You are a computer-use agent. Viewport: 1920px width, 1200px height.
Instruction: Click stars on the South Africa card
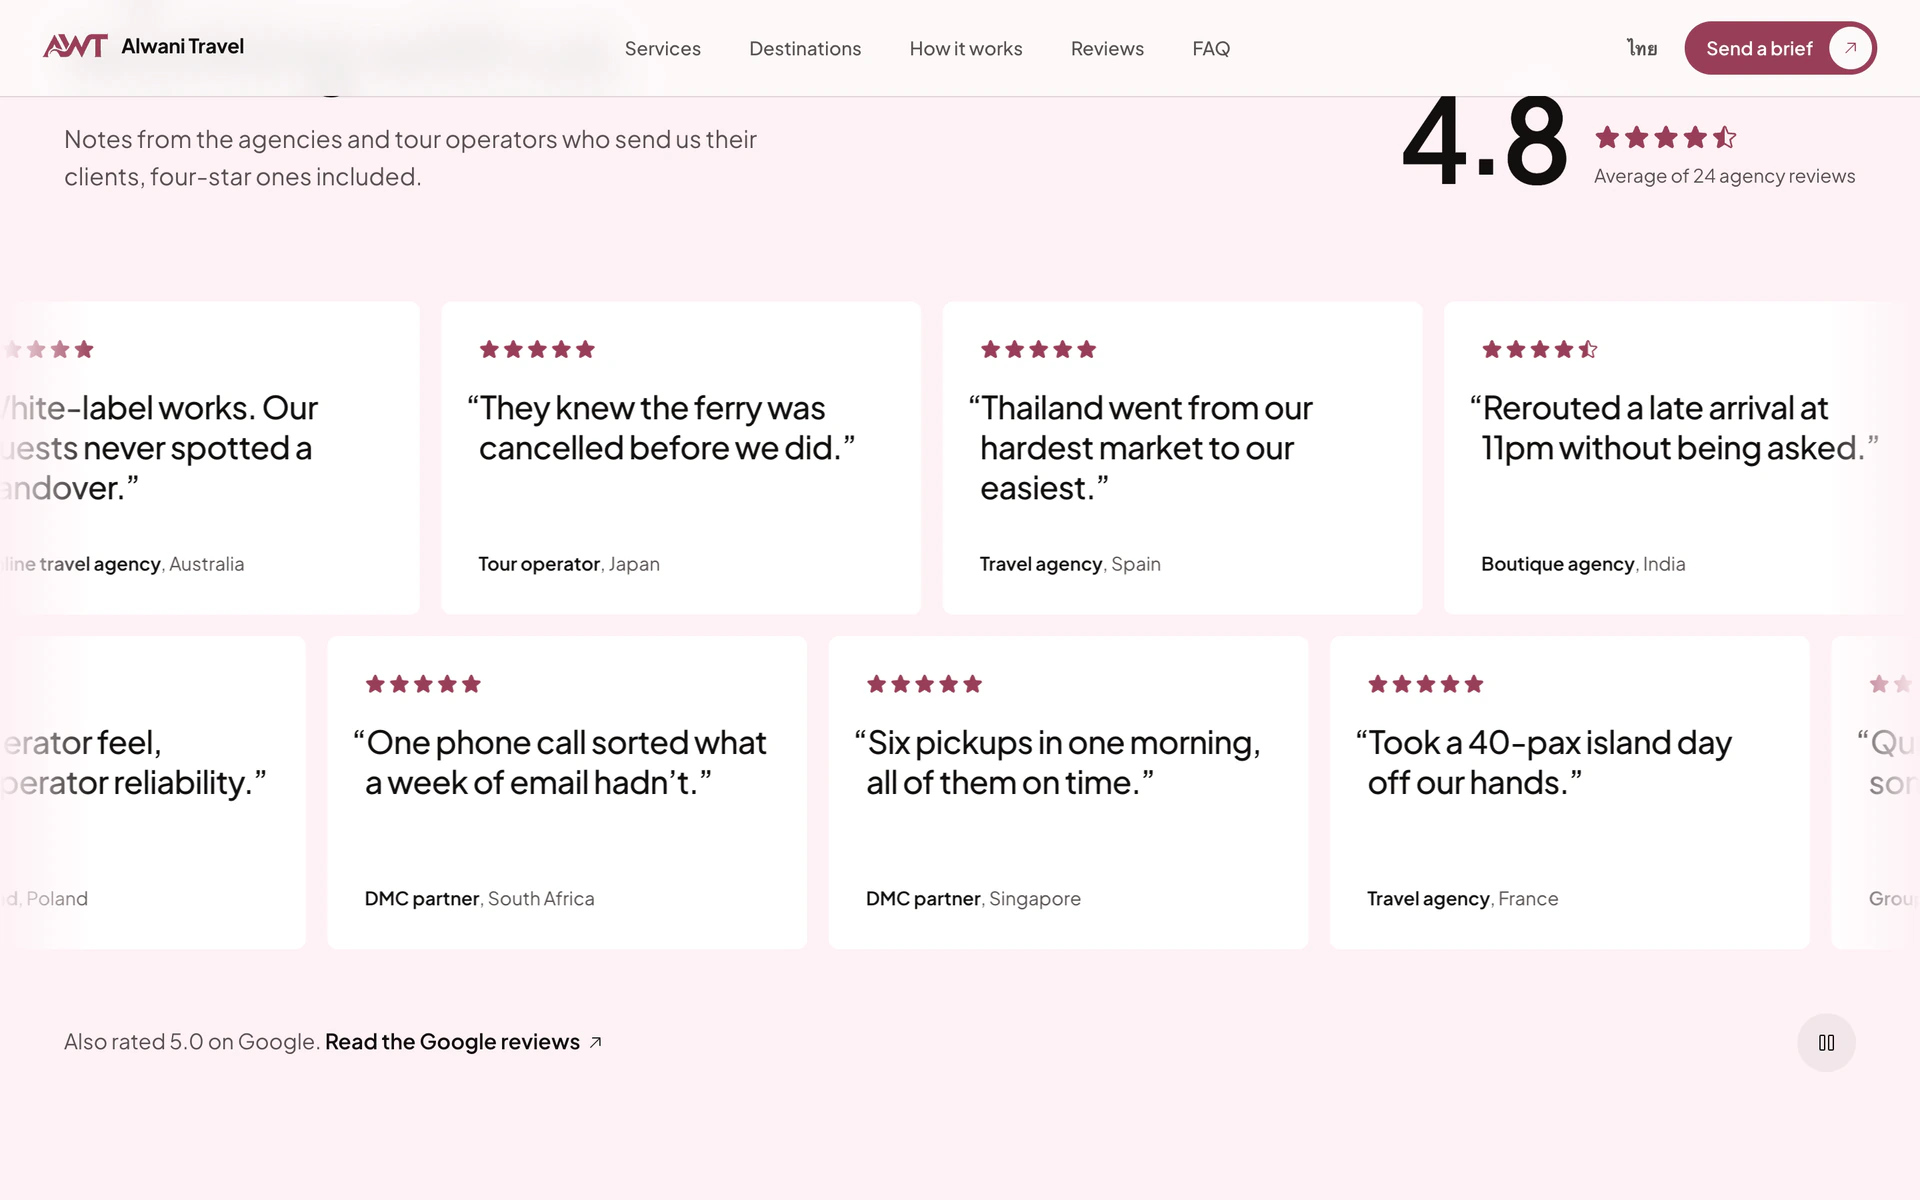point(423,684)
